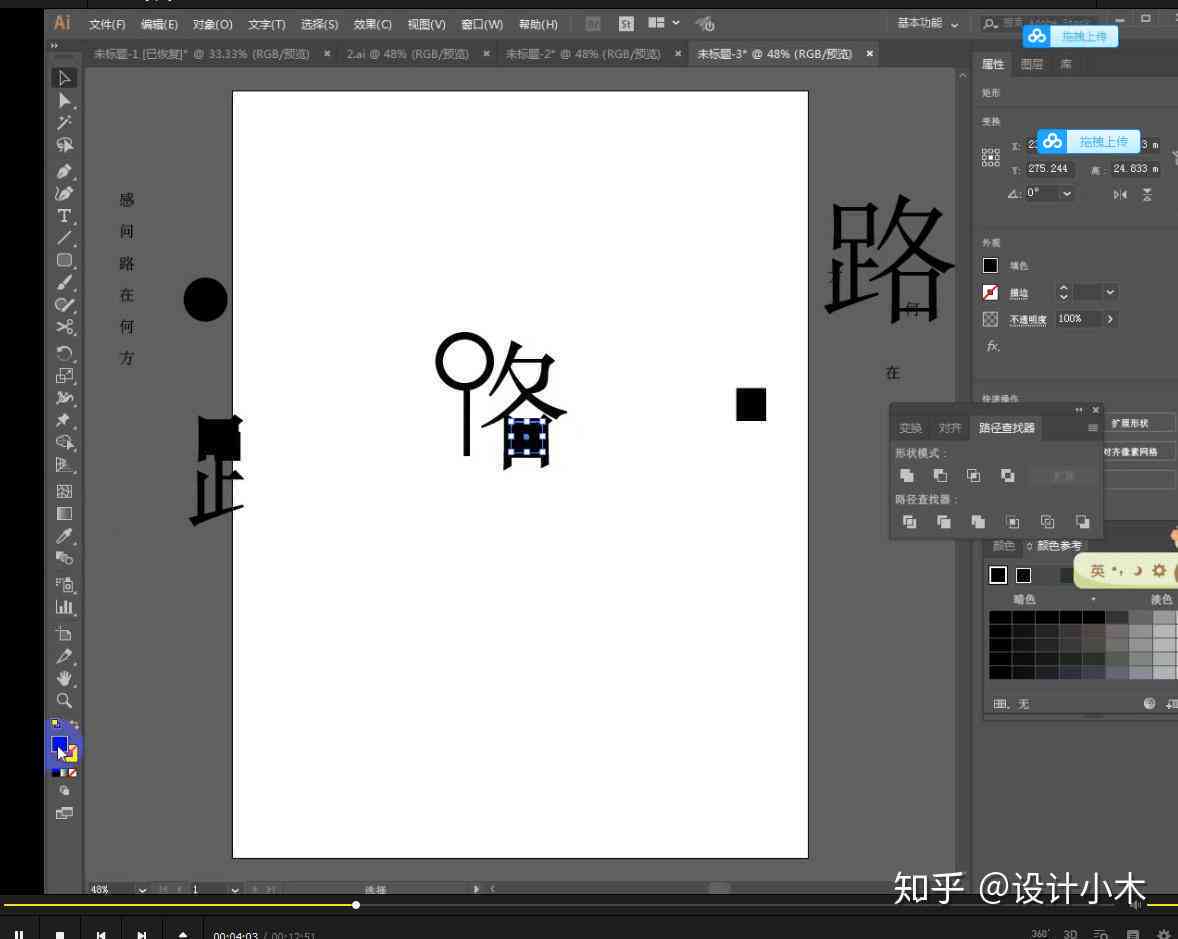Open rotation angle dropdown
The height and width of the screenshot is (939, 1178).
click(1067, 194)
